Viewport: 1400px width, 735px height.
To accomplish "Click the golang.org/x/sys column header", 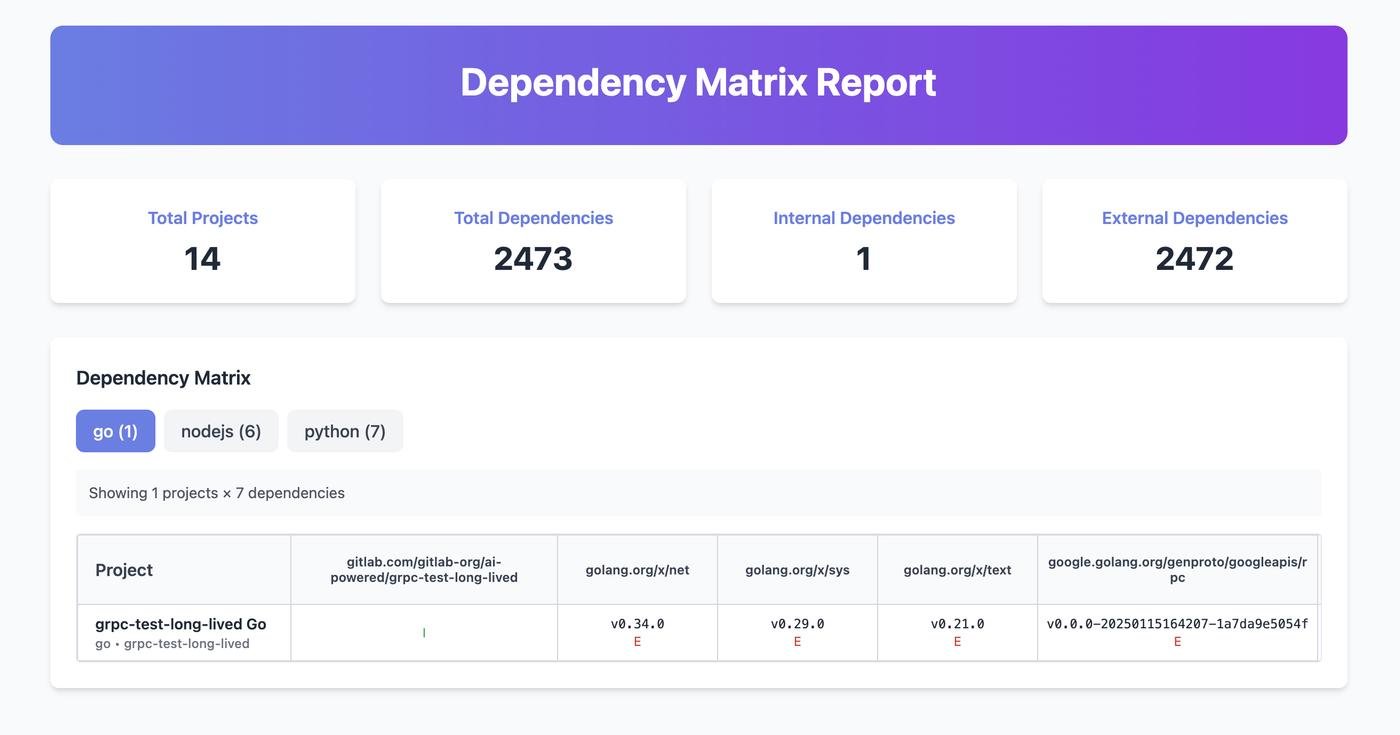I will pos(797,570).
